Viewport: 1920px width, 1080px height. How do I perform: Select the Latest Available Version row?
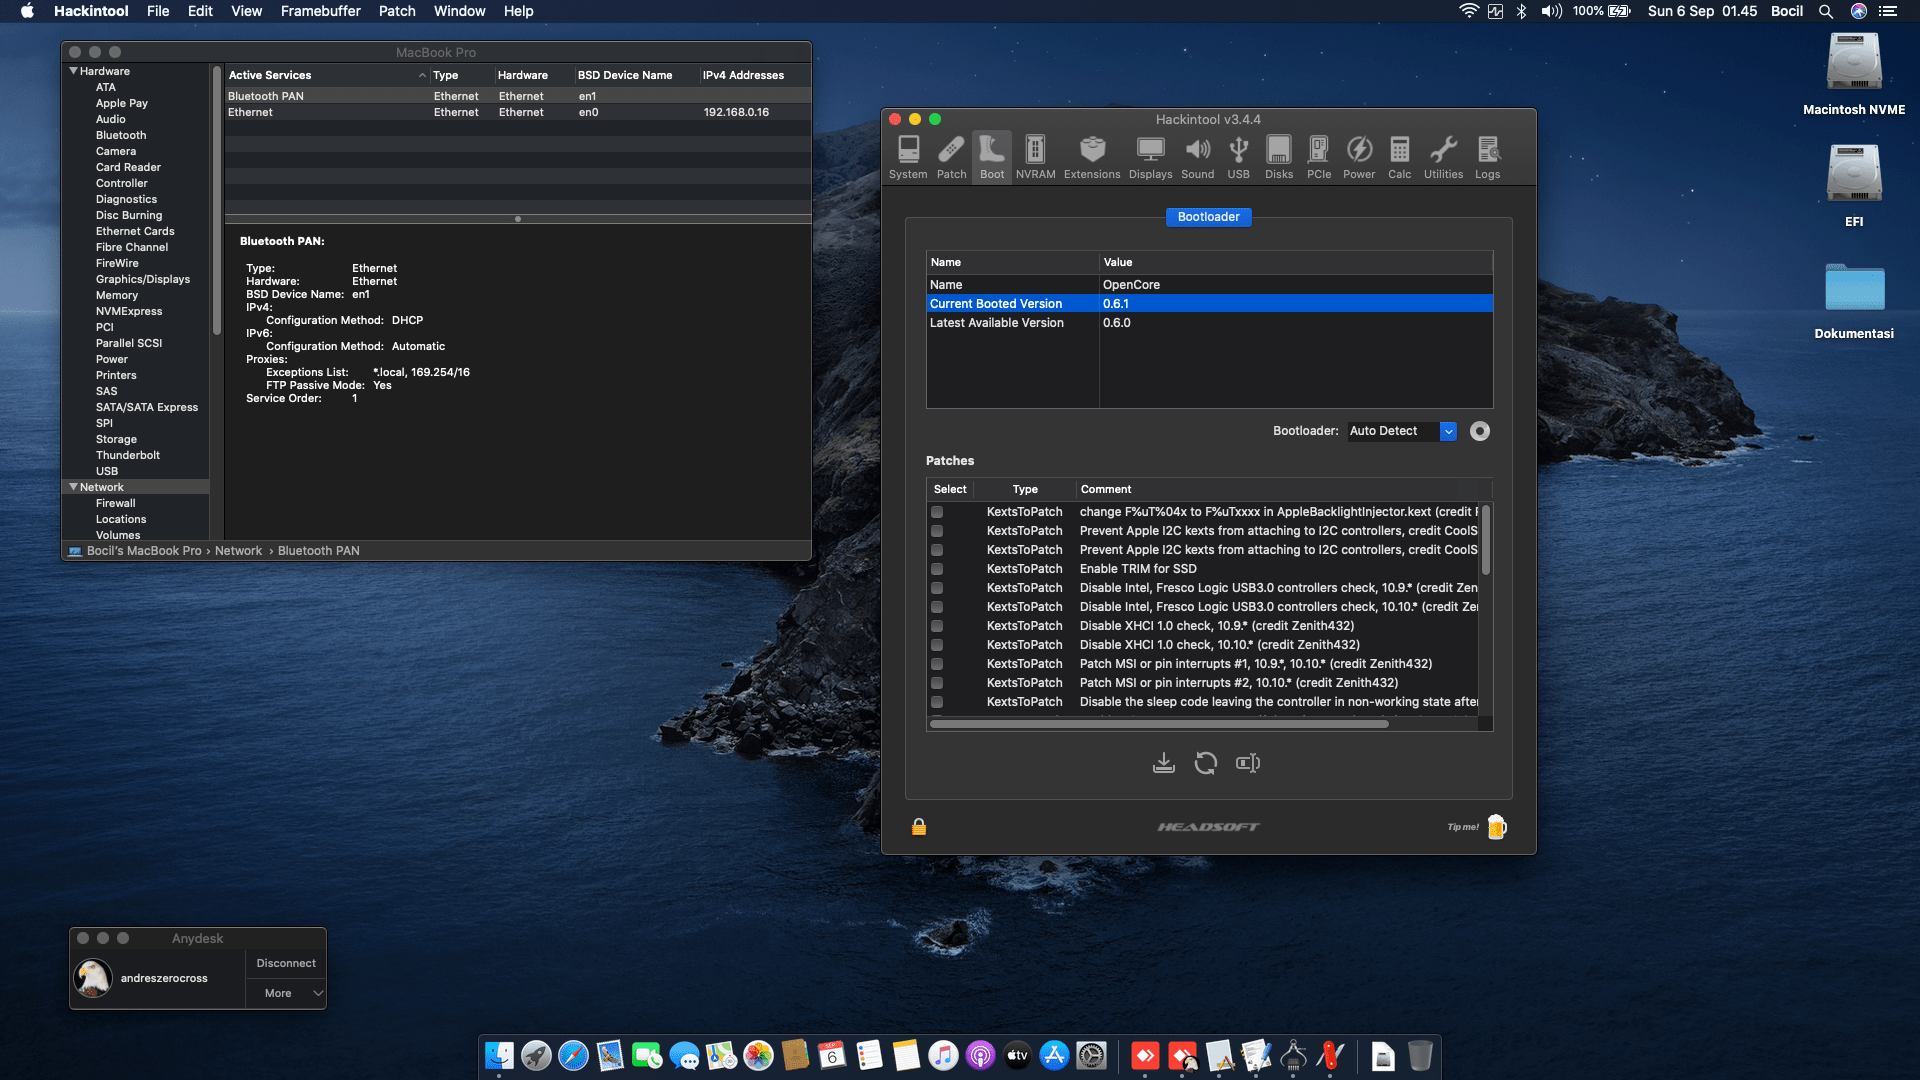(1209, 323)
